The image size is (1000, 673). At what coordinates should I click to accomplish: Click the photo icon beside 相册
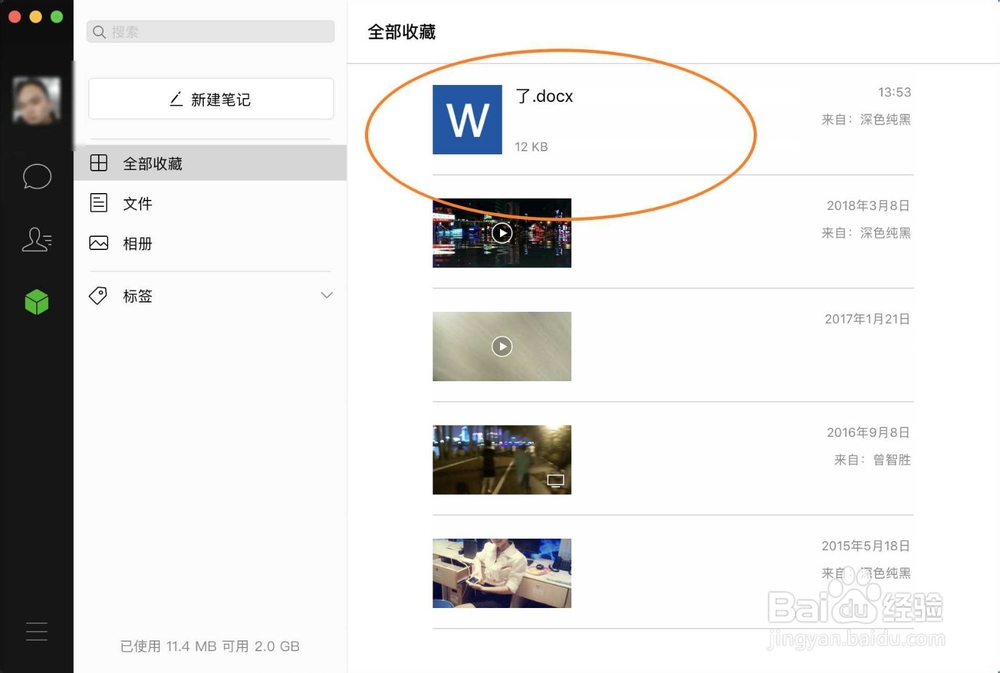click(100, 242)
